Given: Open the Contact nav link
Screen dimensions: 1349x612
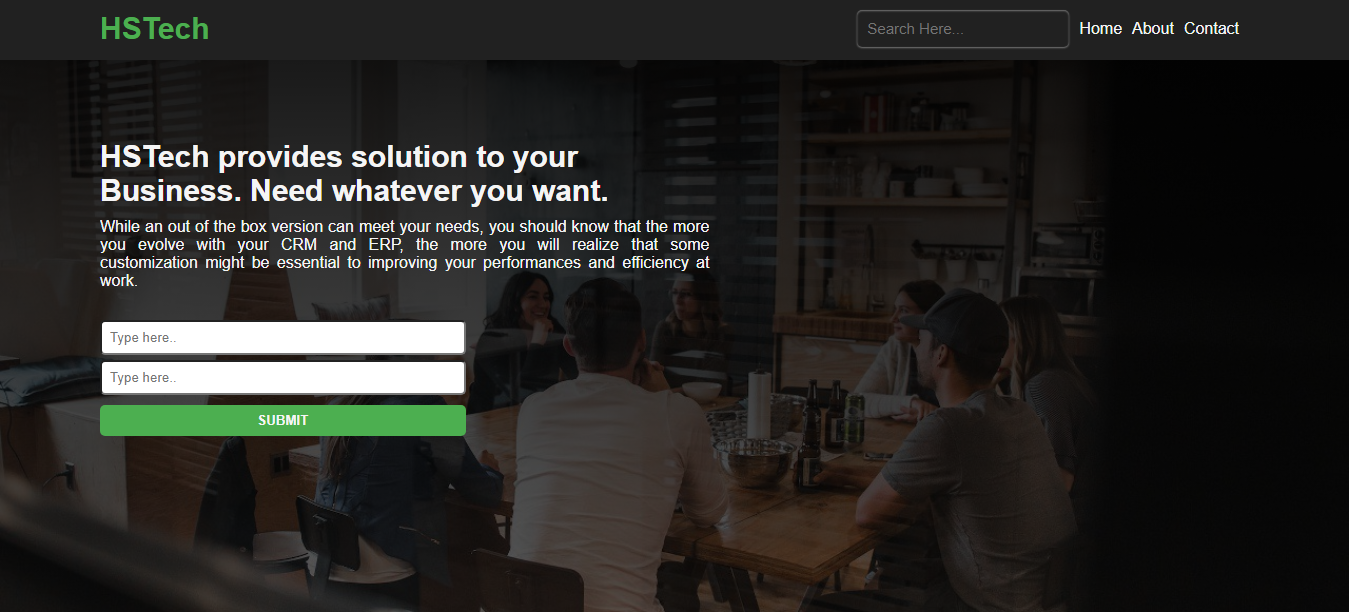Looking at the screenshot, I should click(x=1211, y=29).
